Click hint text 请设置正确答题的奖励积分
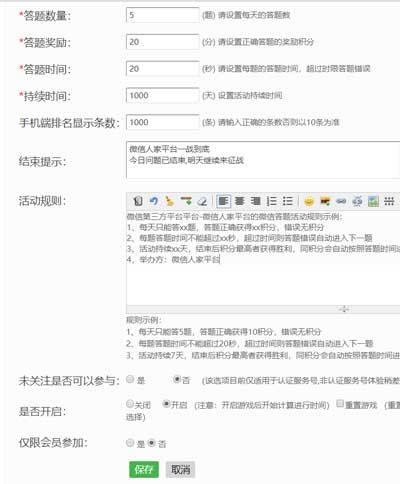400x484 pixels. coord(266,42)
